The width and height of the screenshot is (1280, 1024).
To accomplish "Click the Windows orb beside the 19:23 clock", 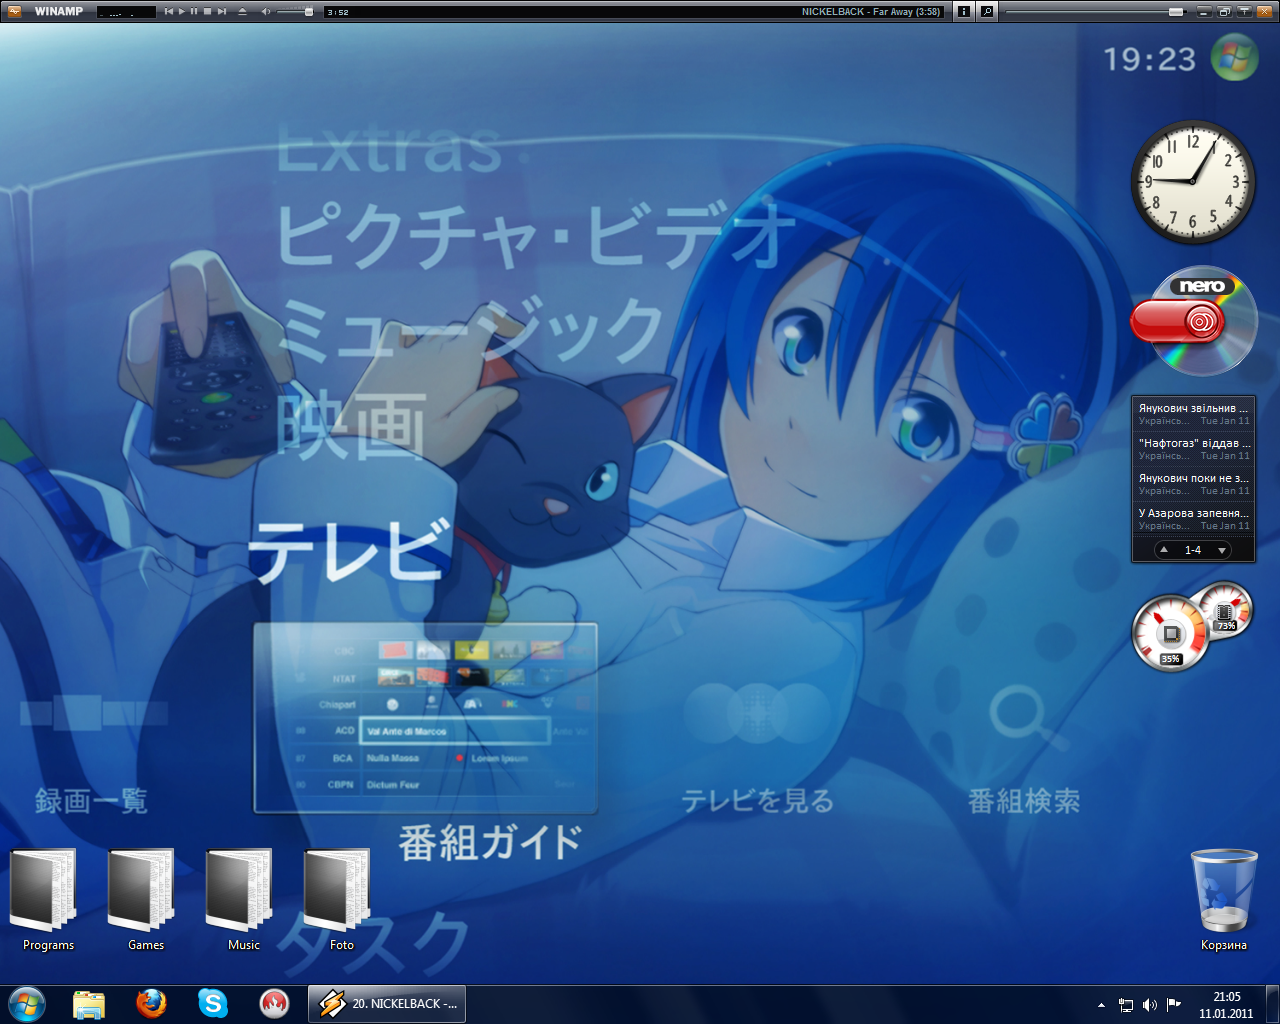I will coord(1235,57).
